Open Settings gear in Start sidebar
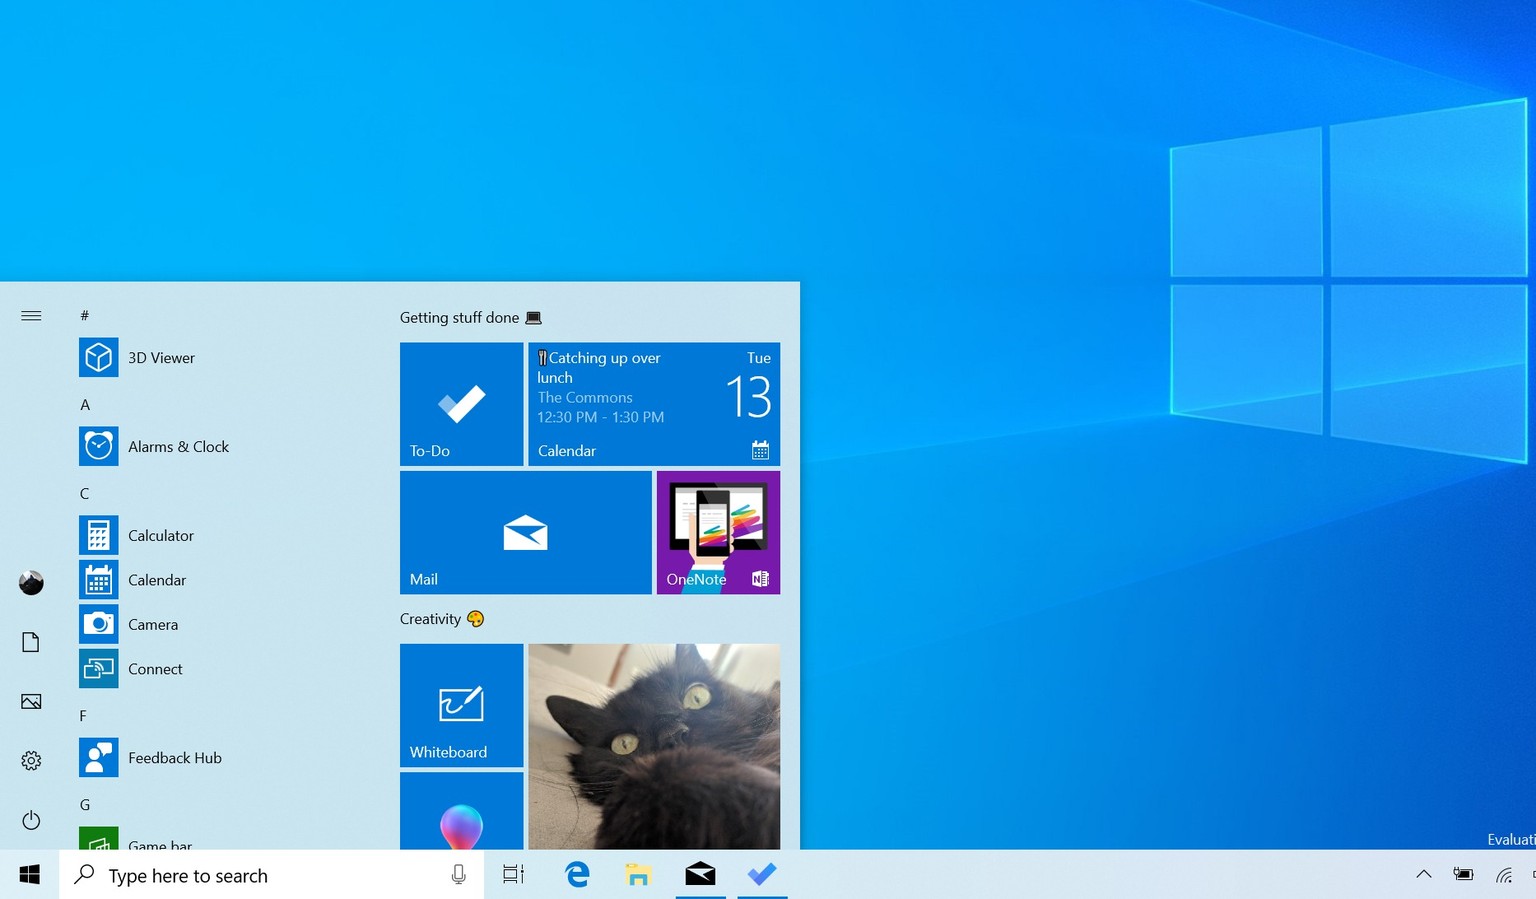1536x899 pixels. click(31, 761)
